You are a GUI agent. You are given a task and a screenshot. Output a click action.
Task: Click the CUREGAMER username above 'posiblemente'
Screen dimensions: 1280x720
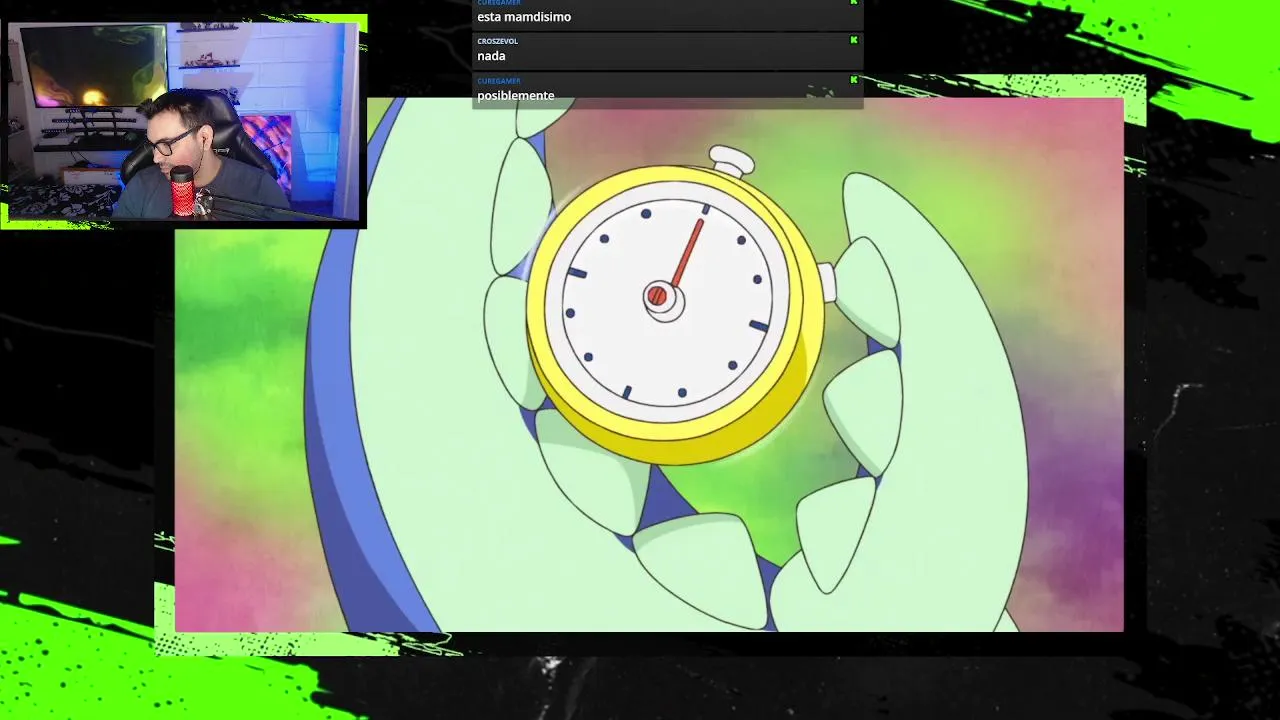[498, 80]
